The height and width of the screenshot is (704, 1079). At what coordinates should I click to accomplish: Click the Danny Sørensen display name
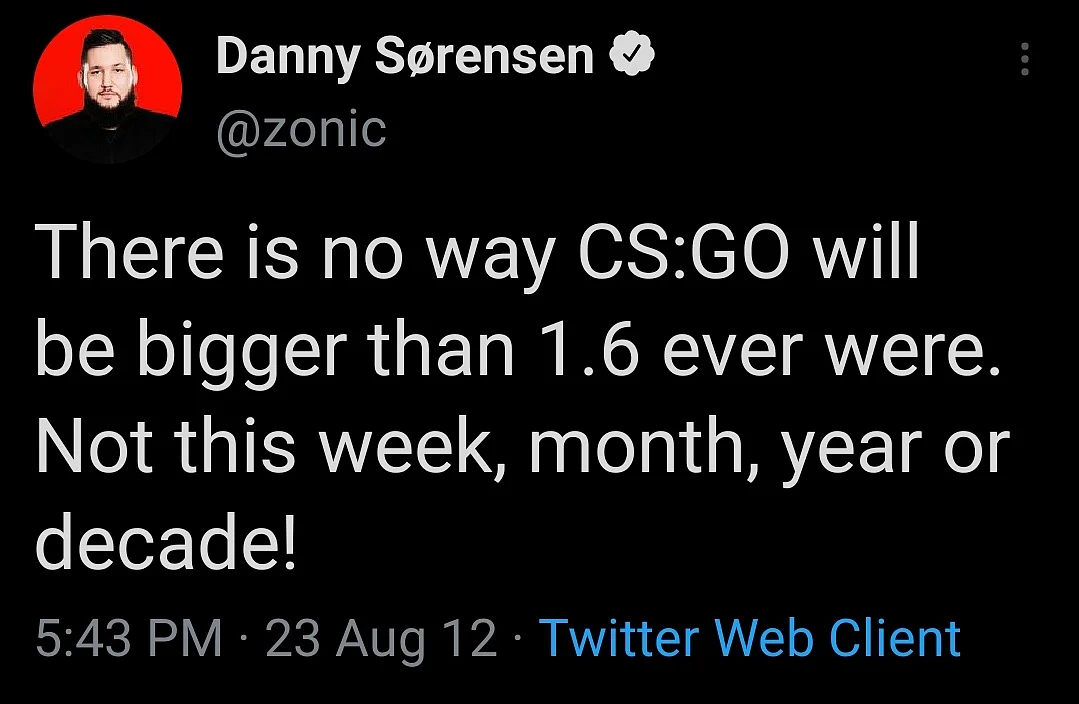click(x=405, y=56)
